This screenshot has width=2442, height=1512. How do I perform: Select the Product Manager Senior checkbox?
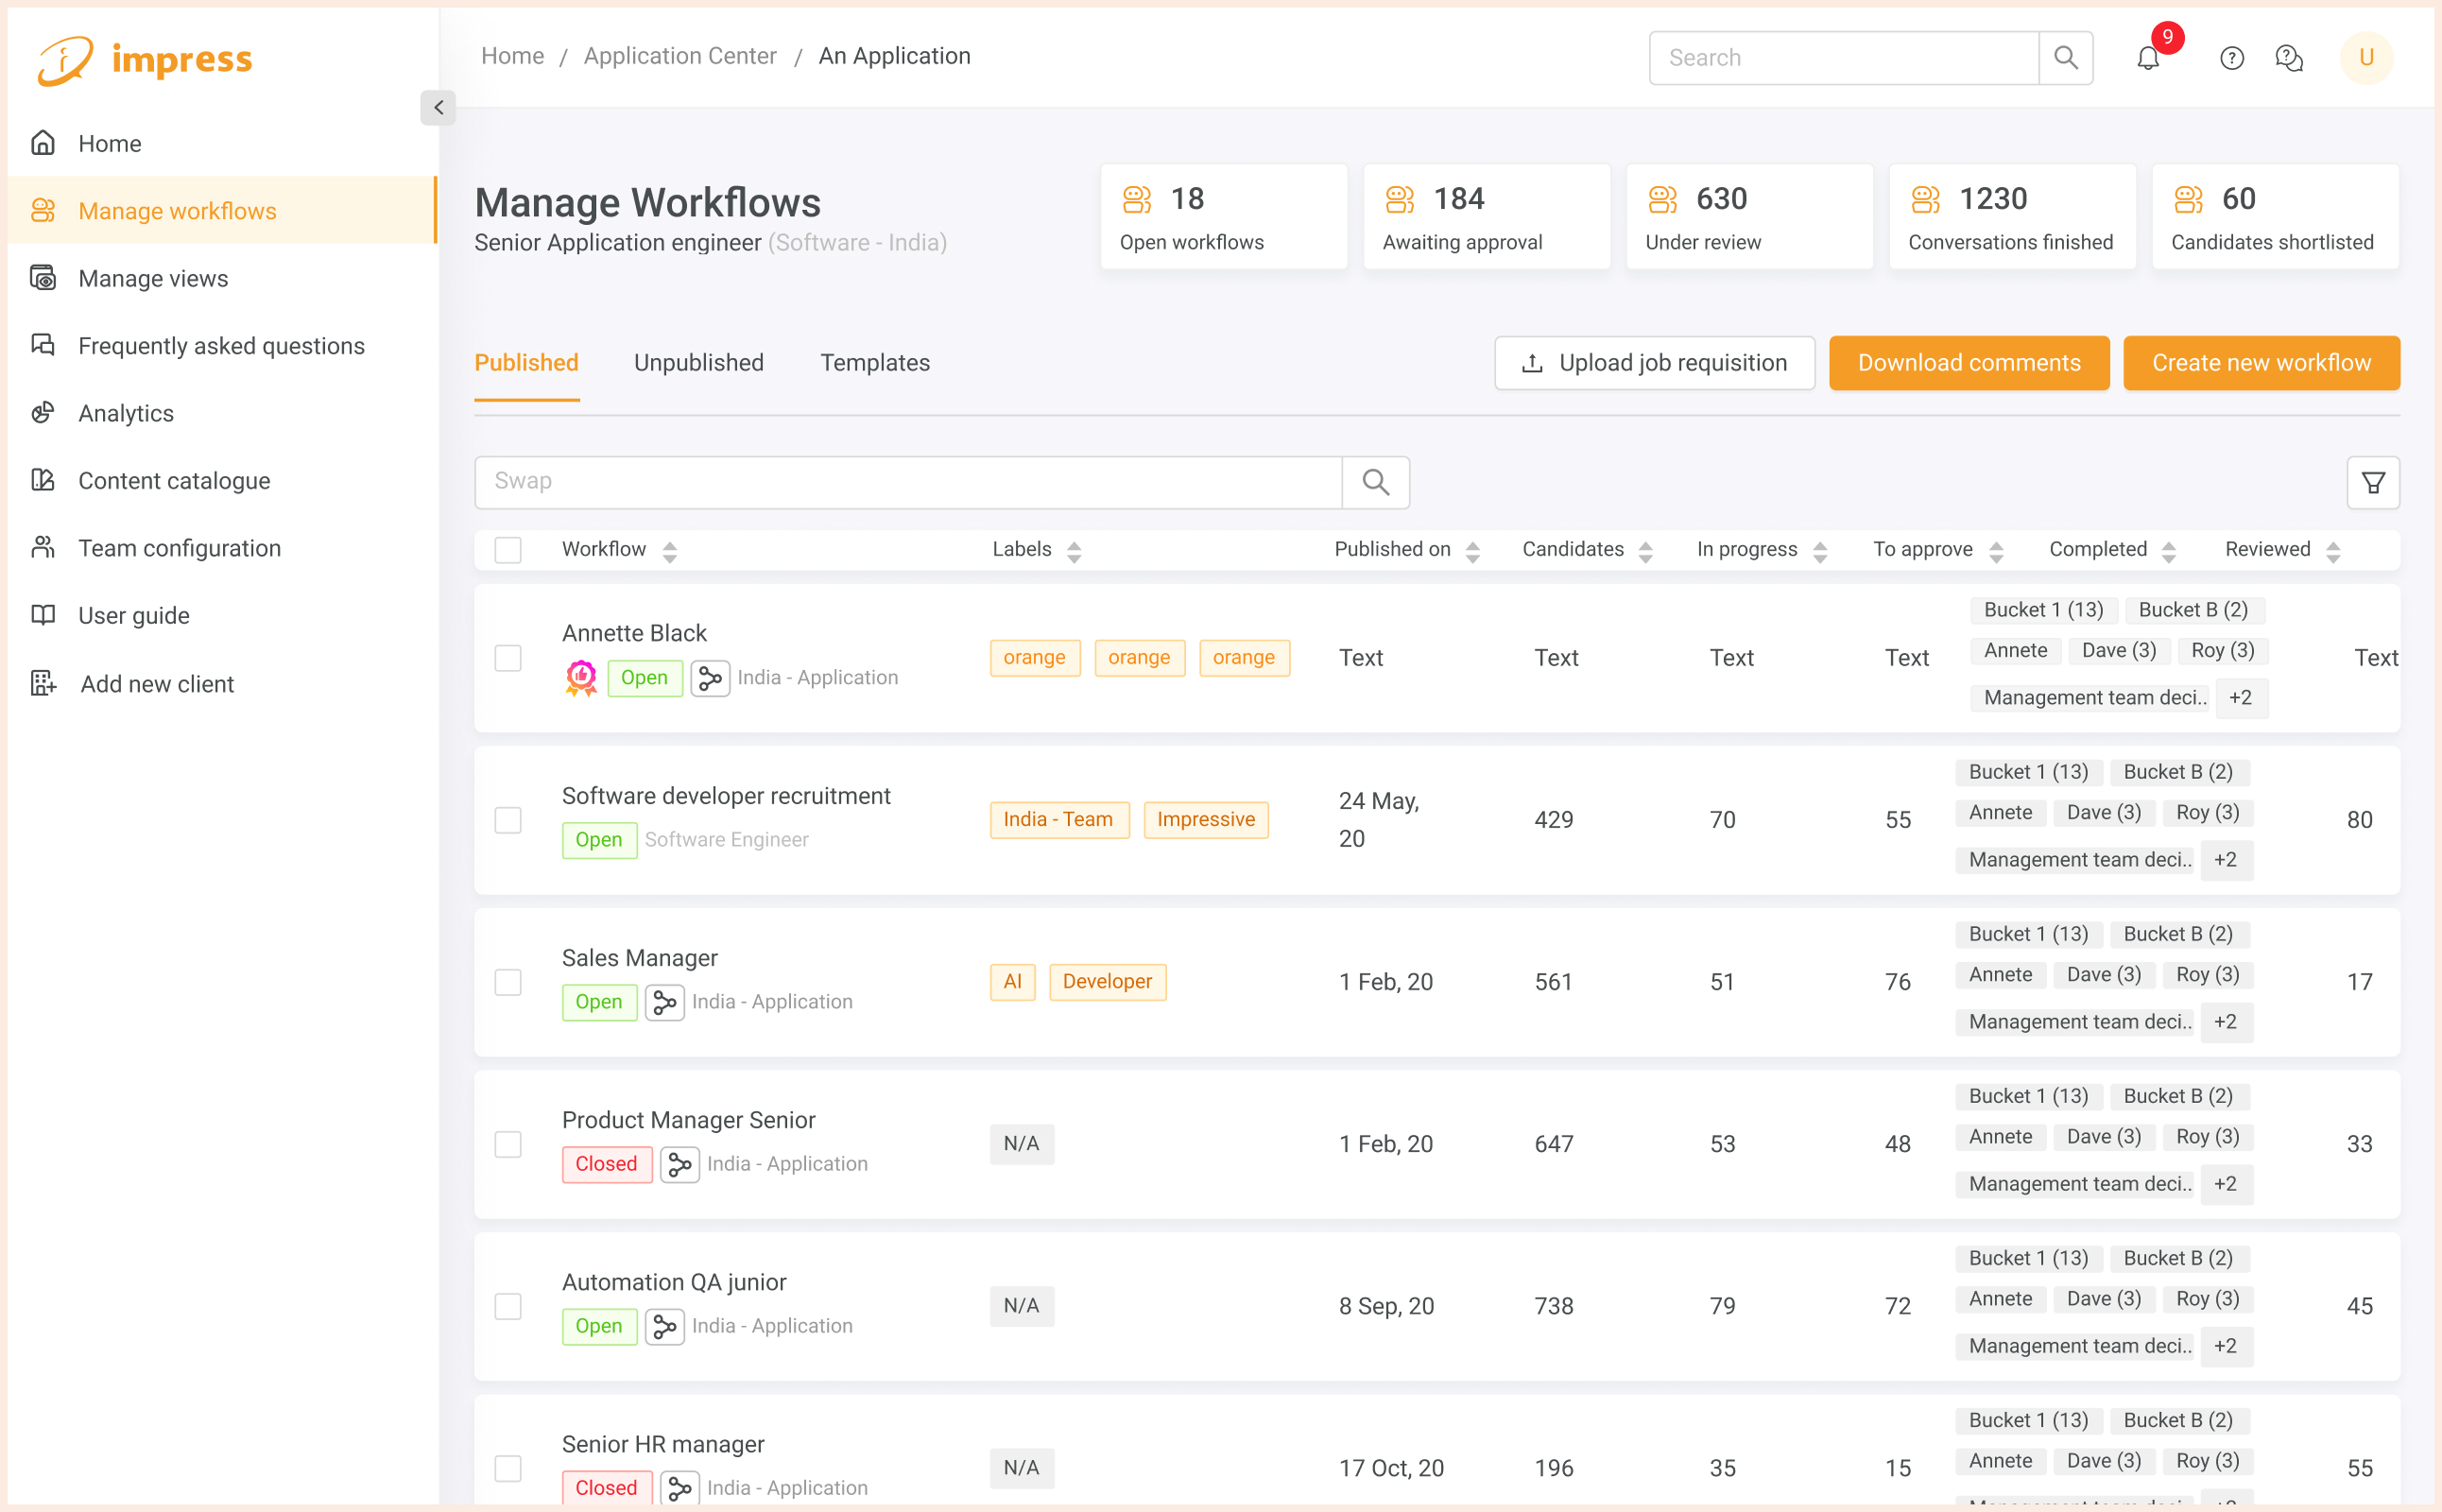508,1144
